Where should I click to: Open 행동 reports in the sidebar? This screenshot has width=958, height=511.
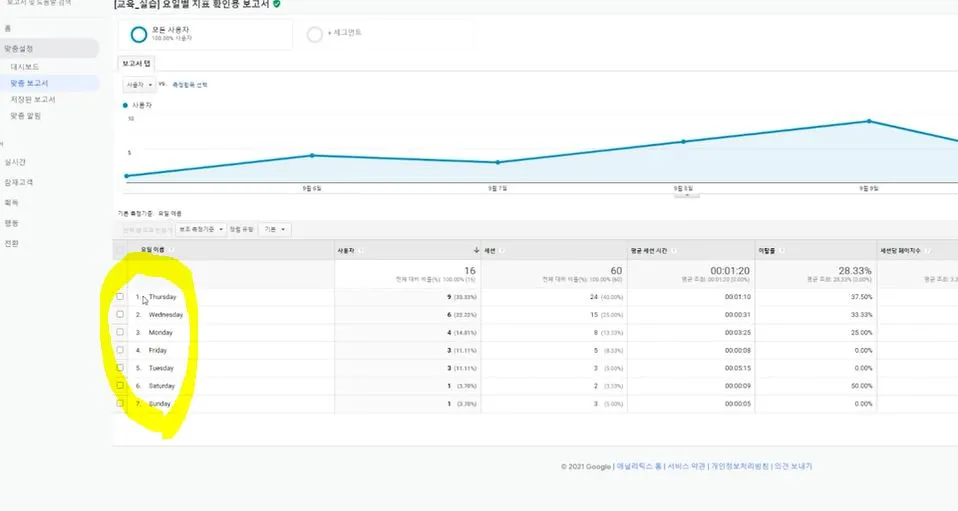pyautogui.click(x=12, y=223)
